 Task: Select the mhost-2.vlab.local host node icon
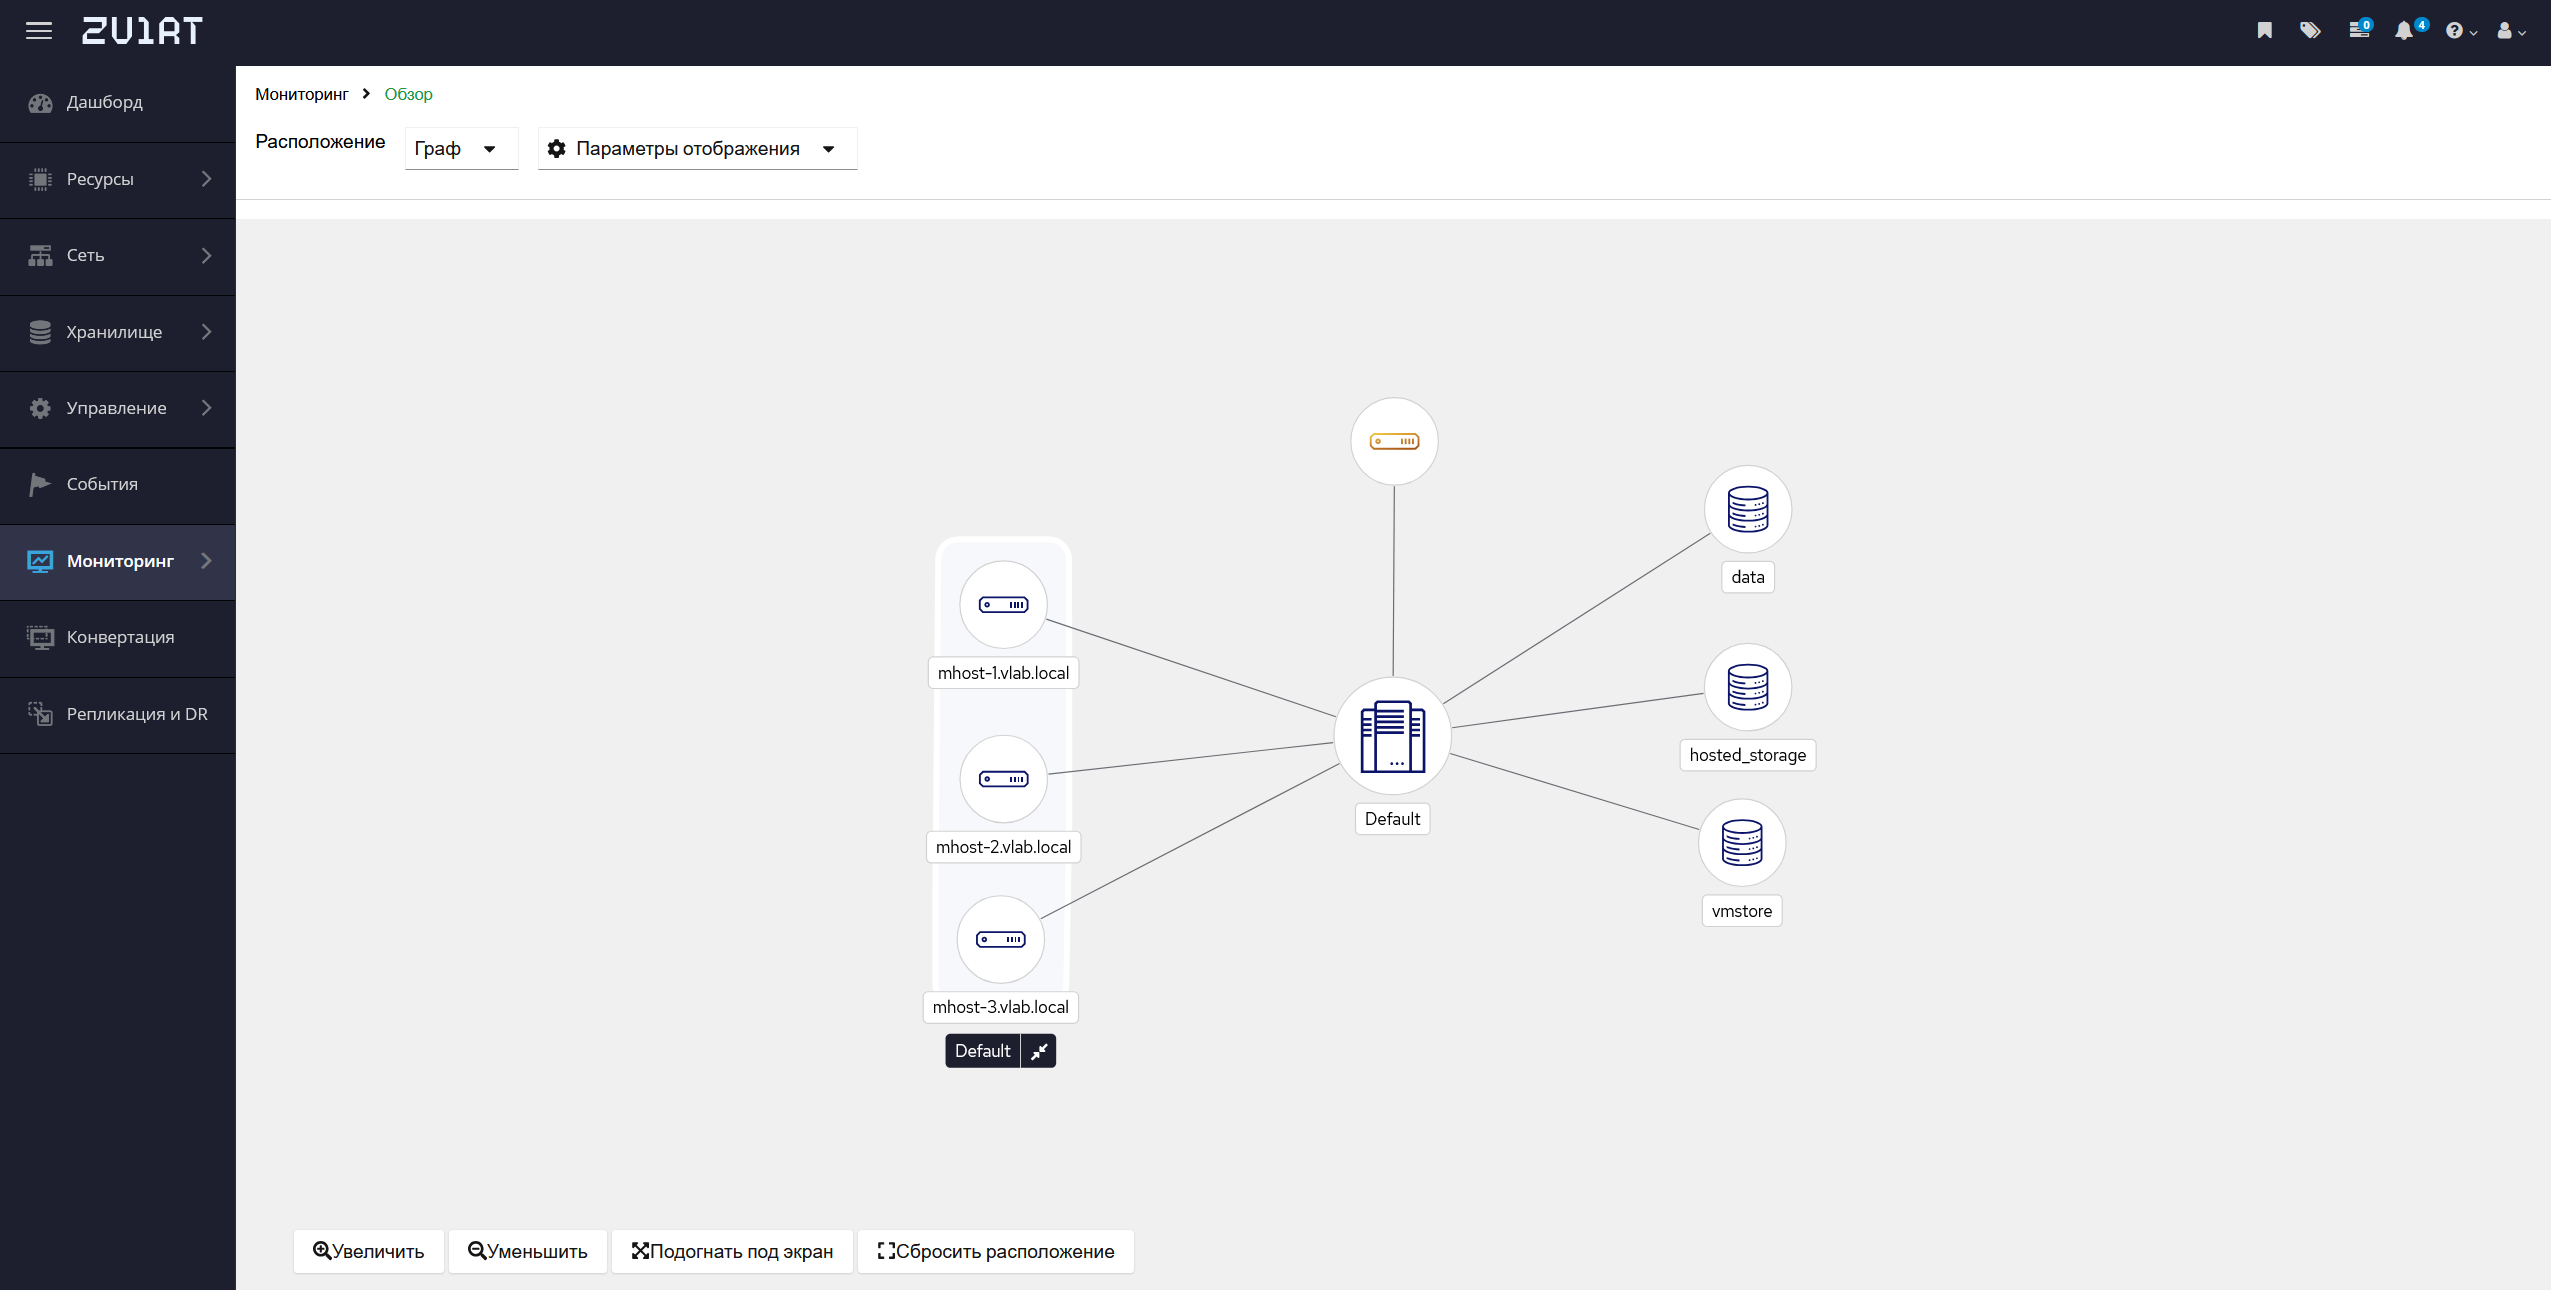pyautogui.click(x=1003, y=779)
